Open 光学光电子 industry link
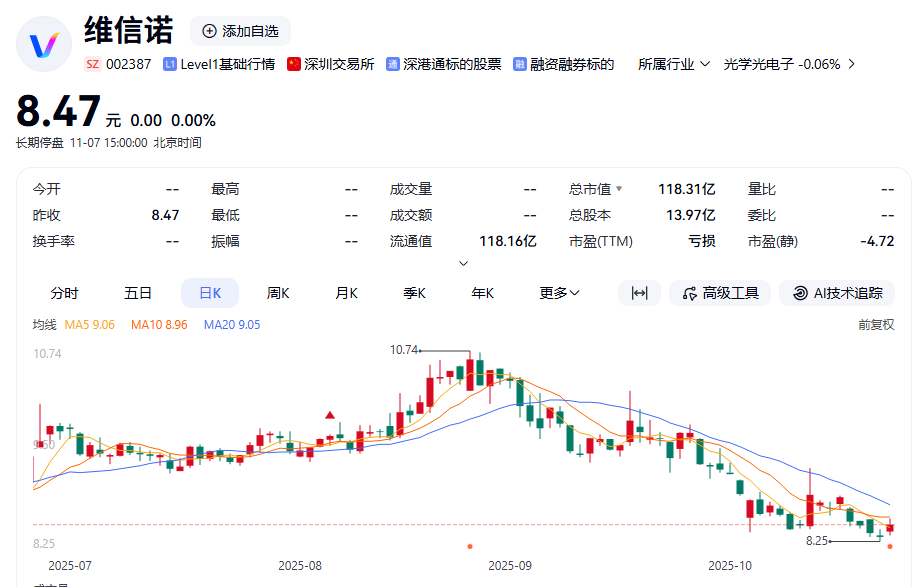The width and height of the screenshot is (917, 587). [x=782, y=64]
